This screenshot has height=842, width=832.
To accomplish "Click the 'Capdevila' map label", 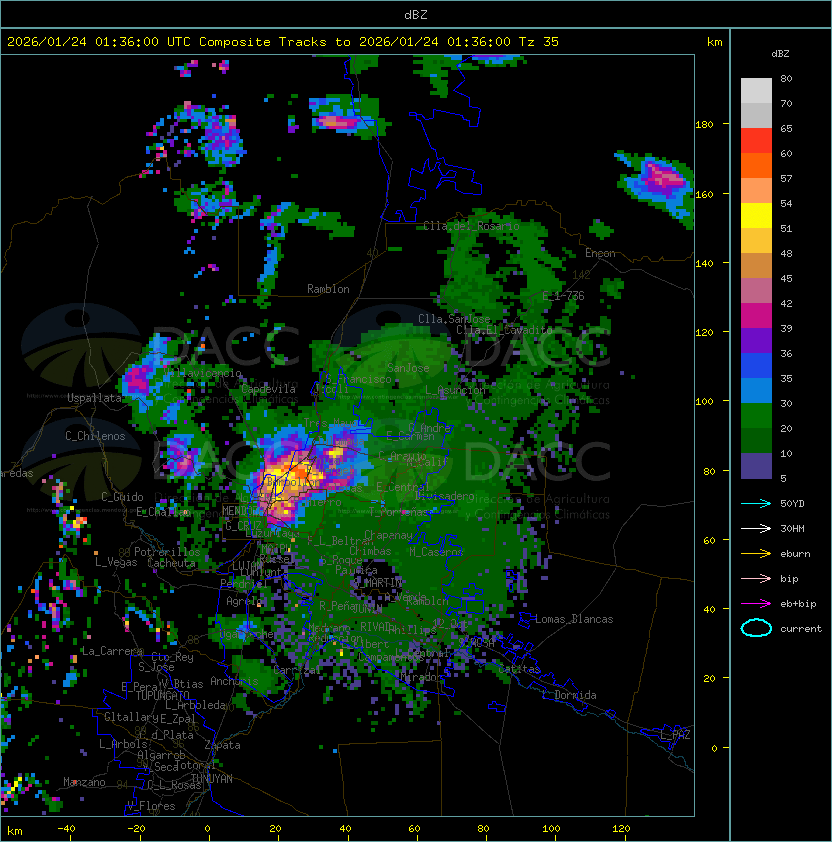I will 269,389.
